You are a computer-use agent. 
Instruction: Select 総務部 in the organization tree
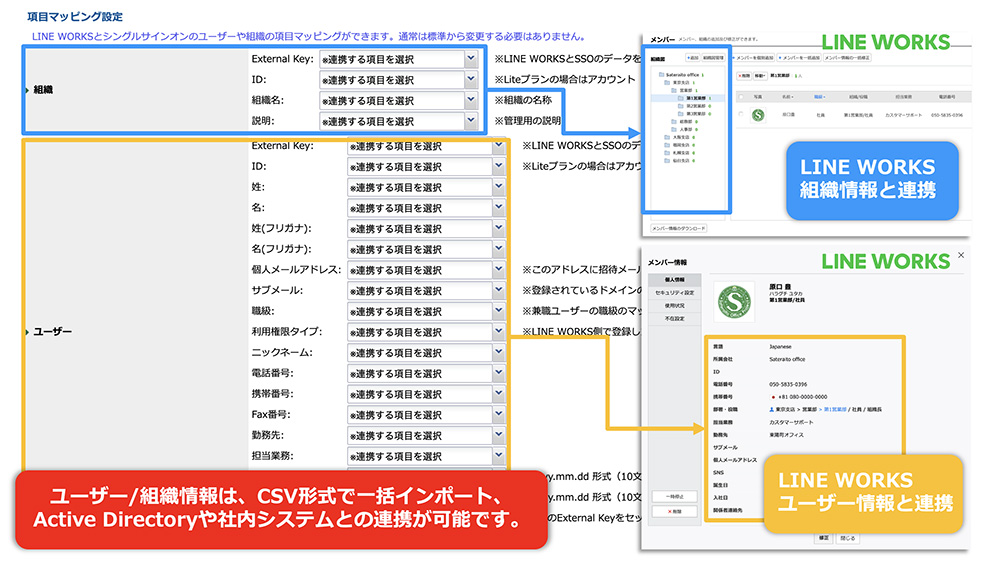click(686, 121)
